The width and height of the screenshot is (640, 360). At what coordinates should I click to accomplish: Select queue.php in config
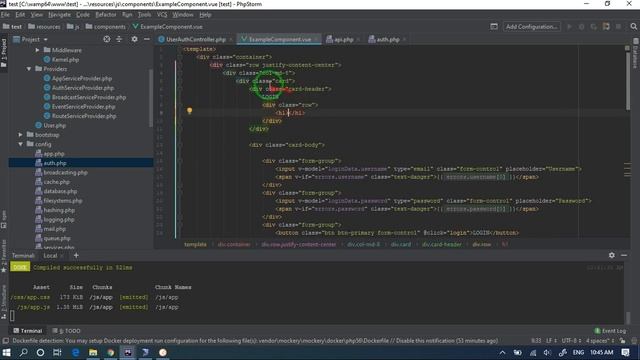[x=57, y=238]
